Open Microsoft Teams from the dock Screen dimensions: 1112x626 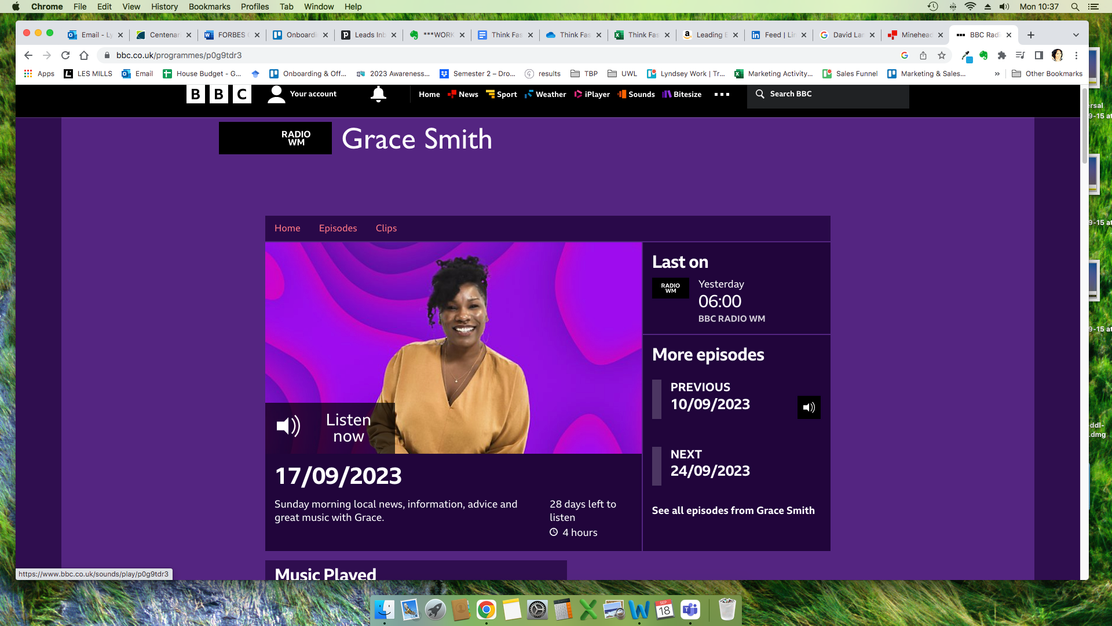[x=690, y=609]
